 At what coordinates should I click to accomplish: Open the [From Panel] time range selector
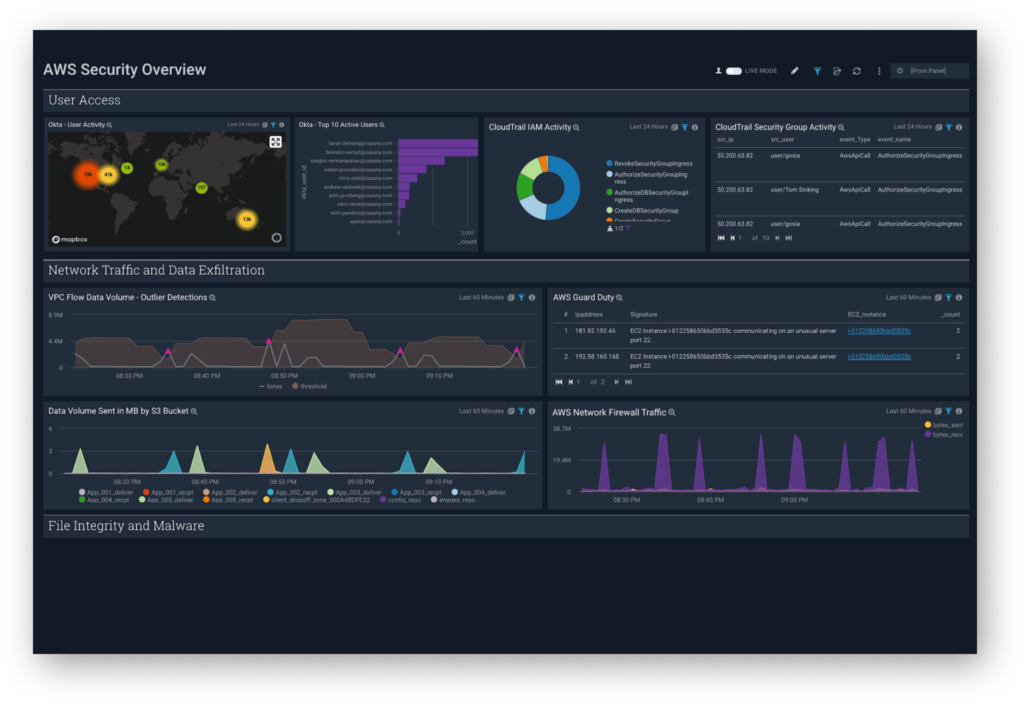click(930, 71)
